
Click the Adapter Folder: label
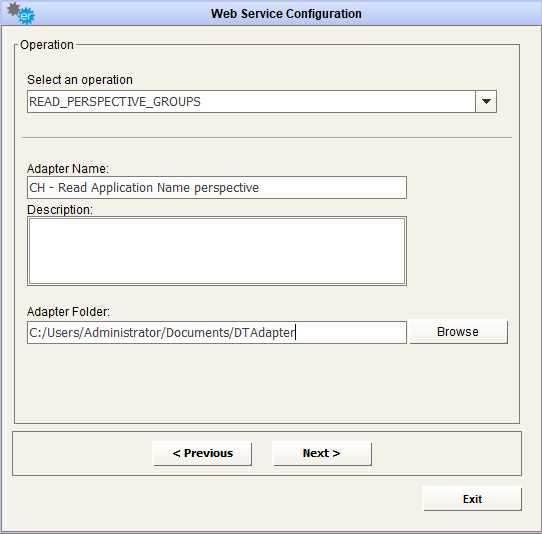point(68,312)
